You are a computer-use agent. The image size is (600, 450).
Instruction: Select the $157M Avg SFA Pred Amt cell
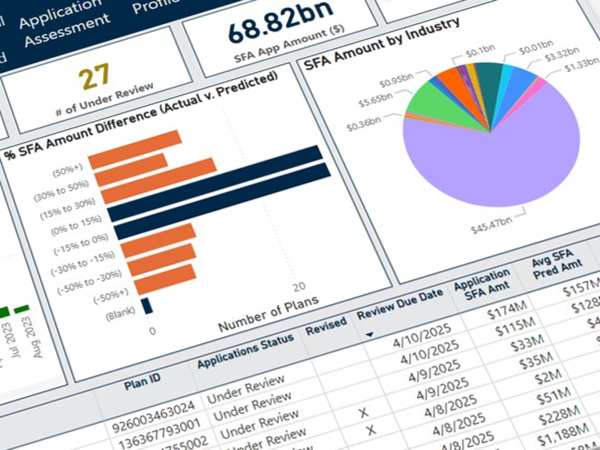click(581, 287)
